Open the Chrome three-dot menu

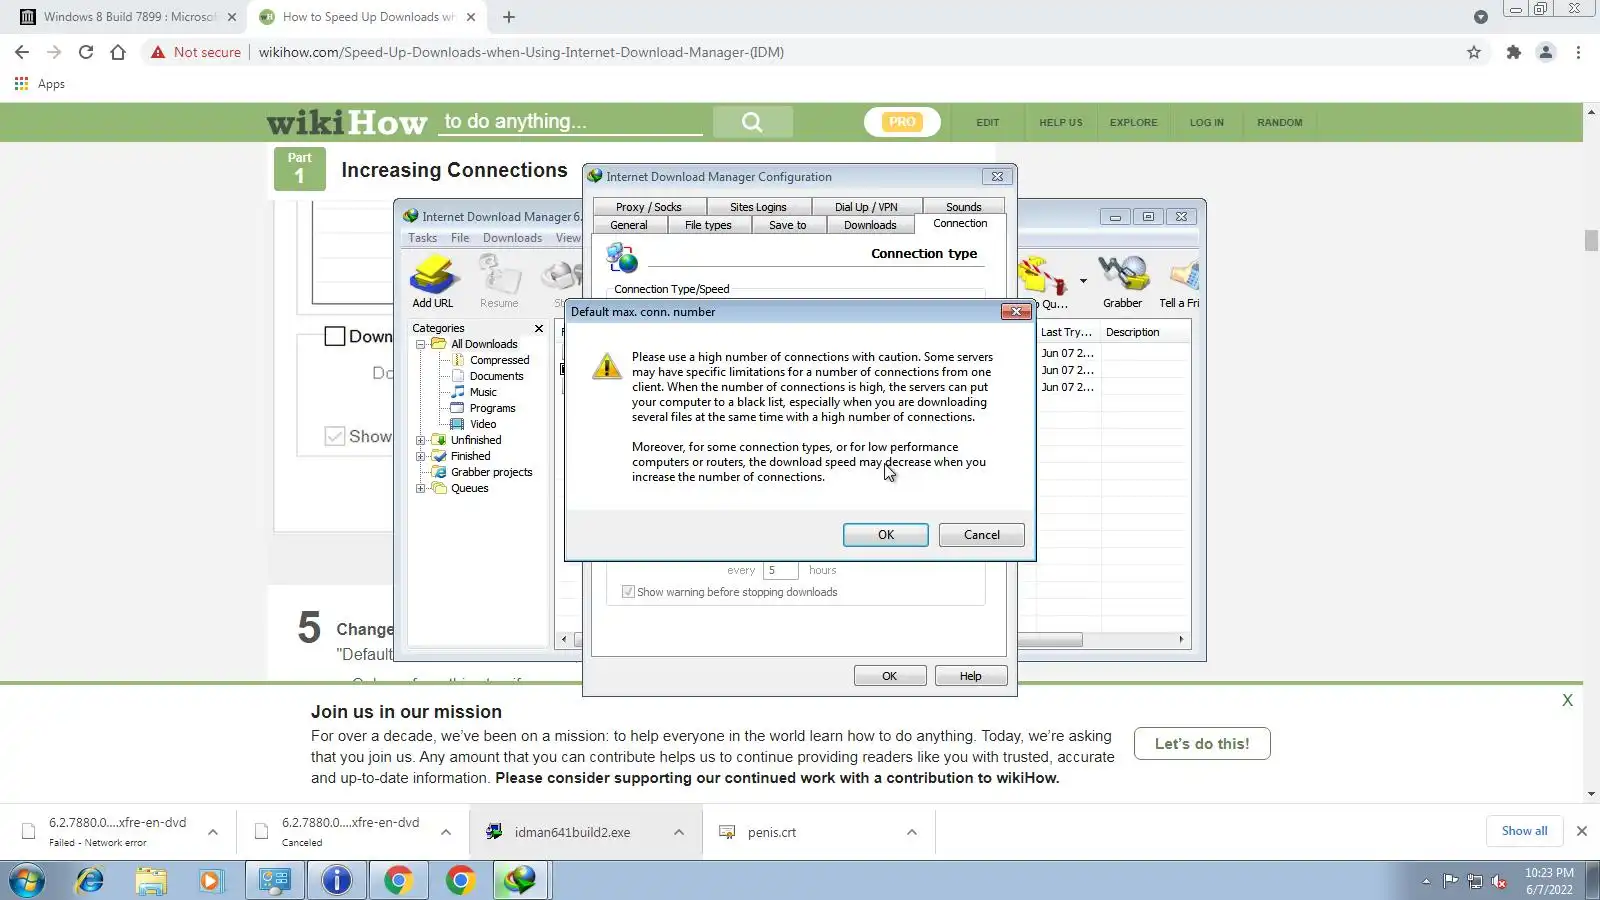(x=1578, y=52)
